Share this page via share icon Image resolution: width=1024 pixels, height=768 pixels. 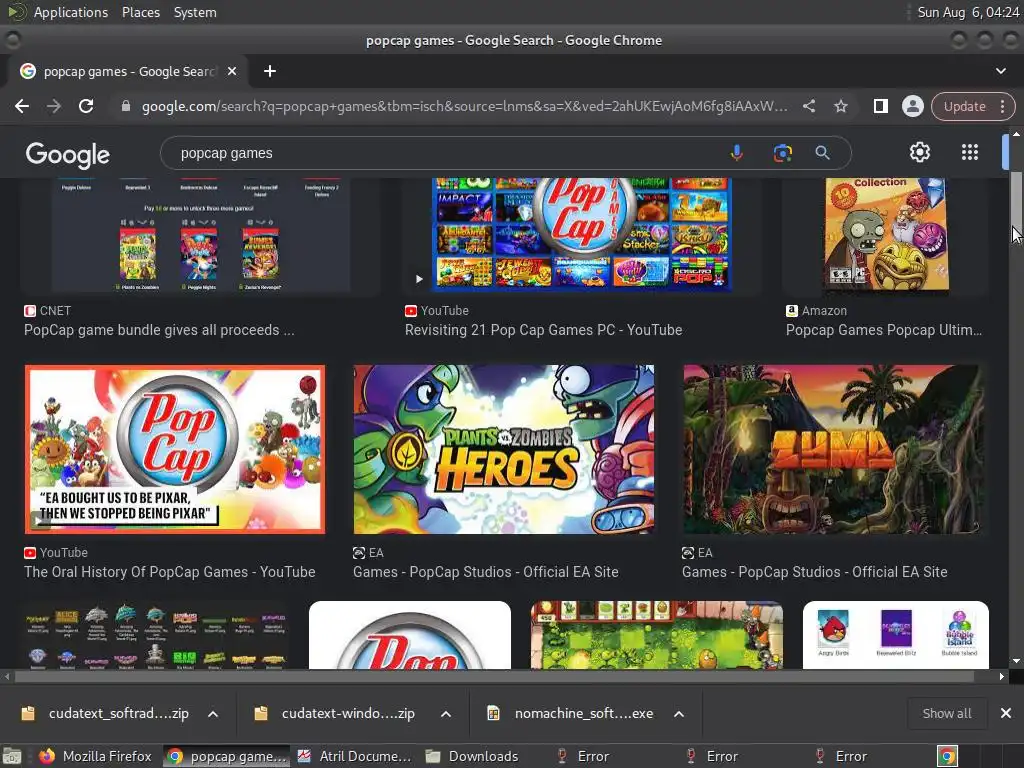click(808, 106)
